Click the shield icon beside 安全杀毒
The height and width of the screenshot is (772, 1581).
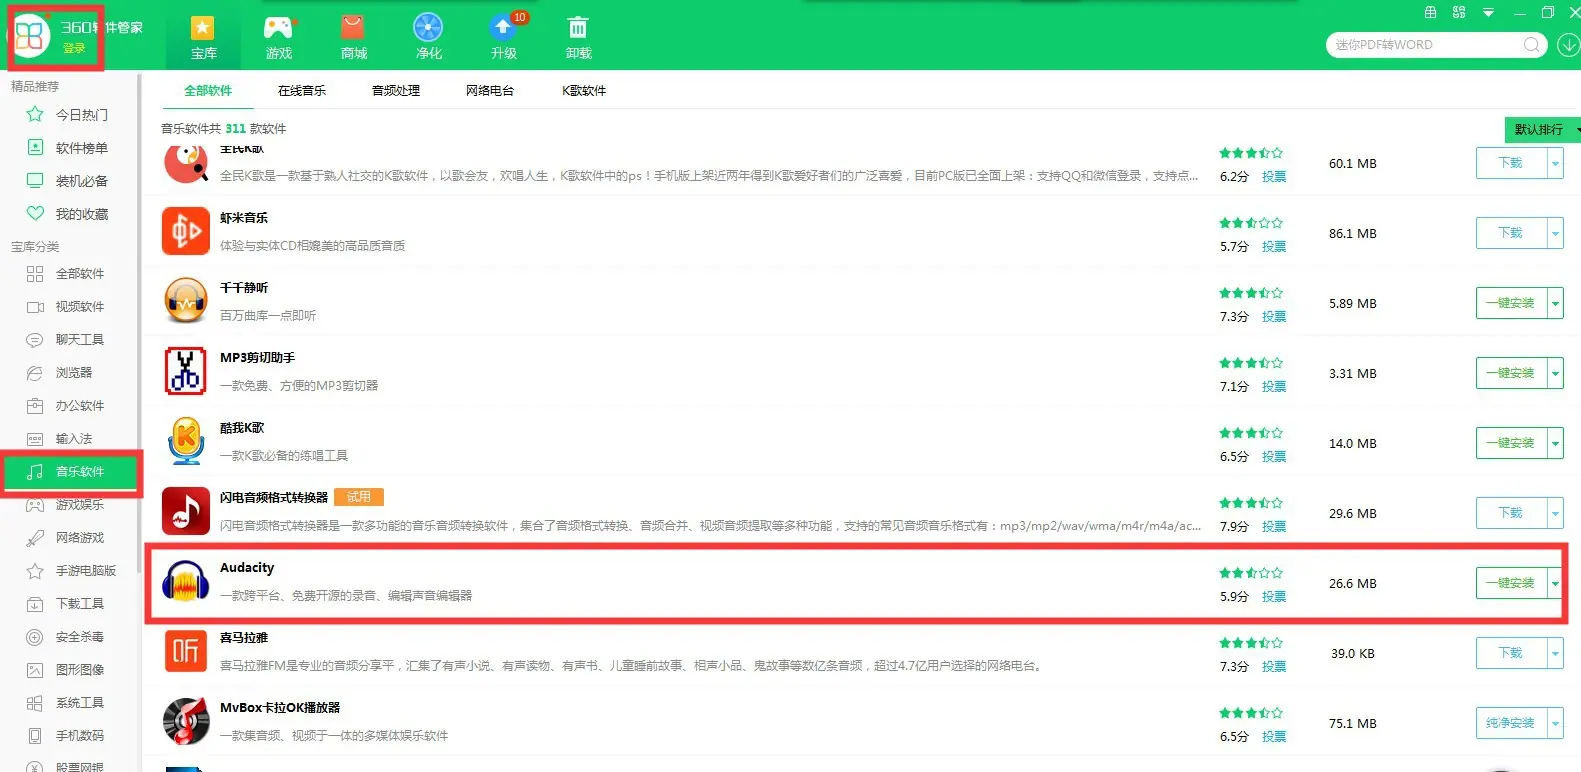pos(35,636)
